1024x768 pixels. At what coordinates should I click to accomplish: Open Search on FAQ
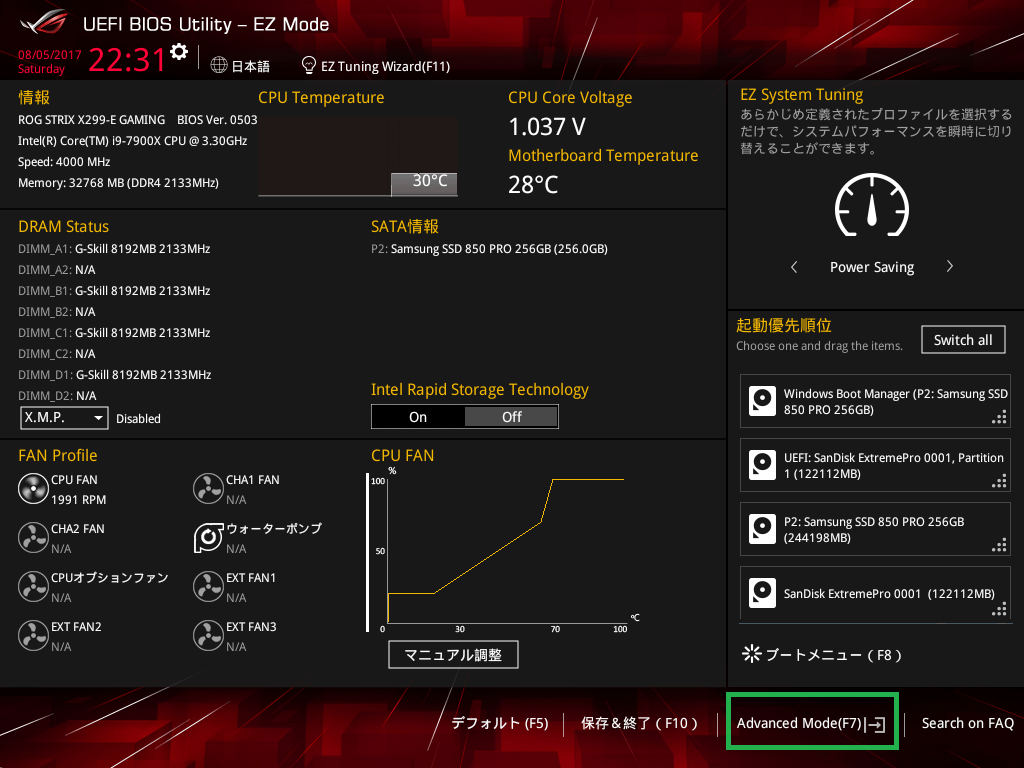967,723
